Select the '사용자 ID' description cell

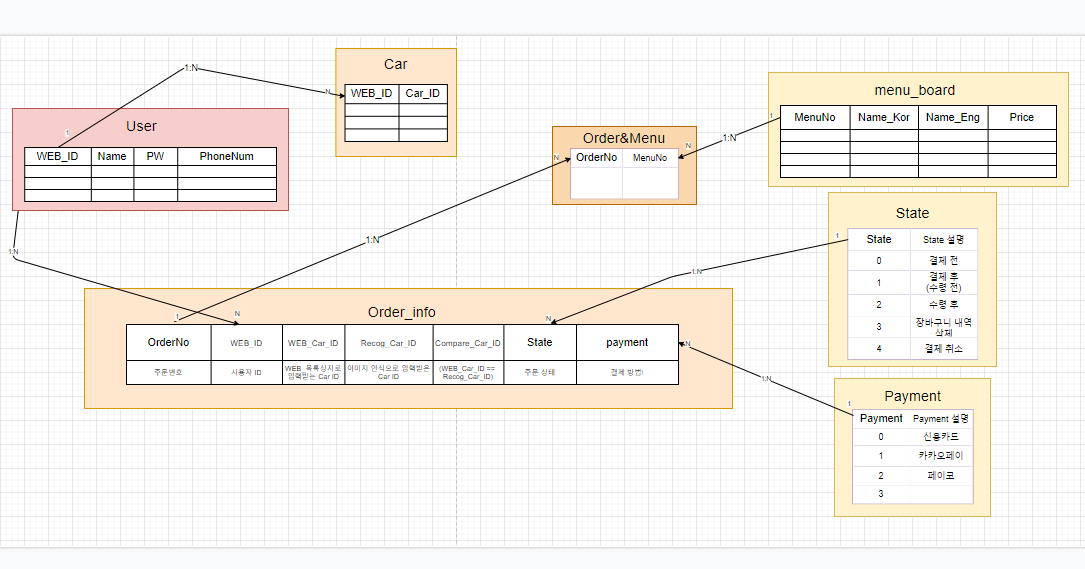pos(246,372)
